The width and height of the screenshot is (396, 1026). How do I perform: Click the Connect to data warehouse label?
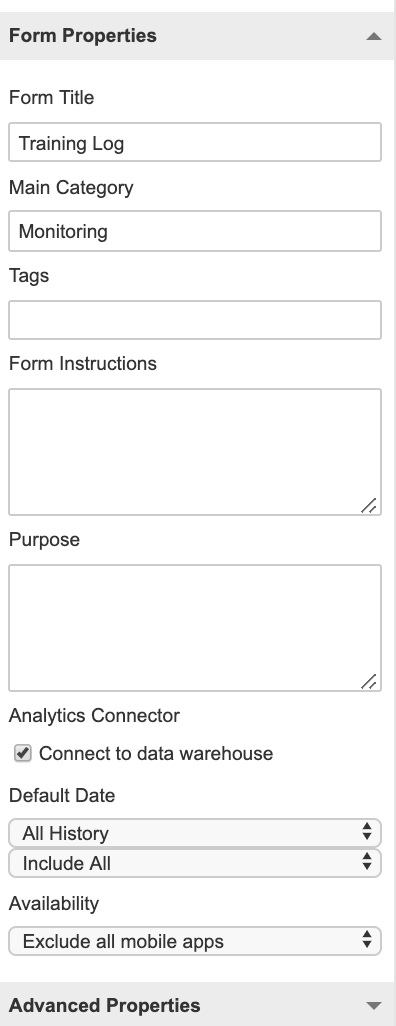(x=156, y=753)
